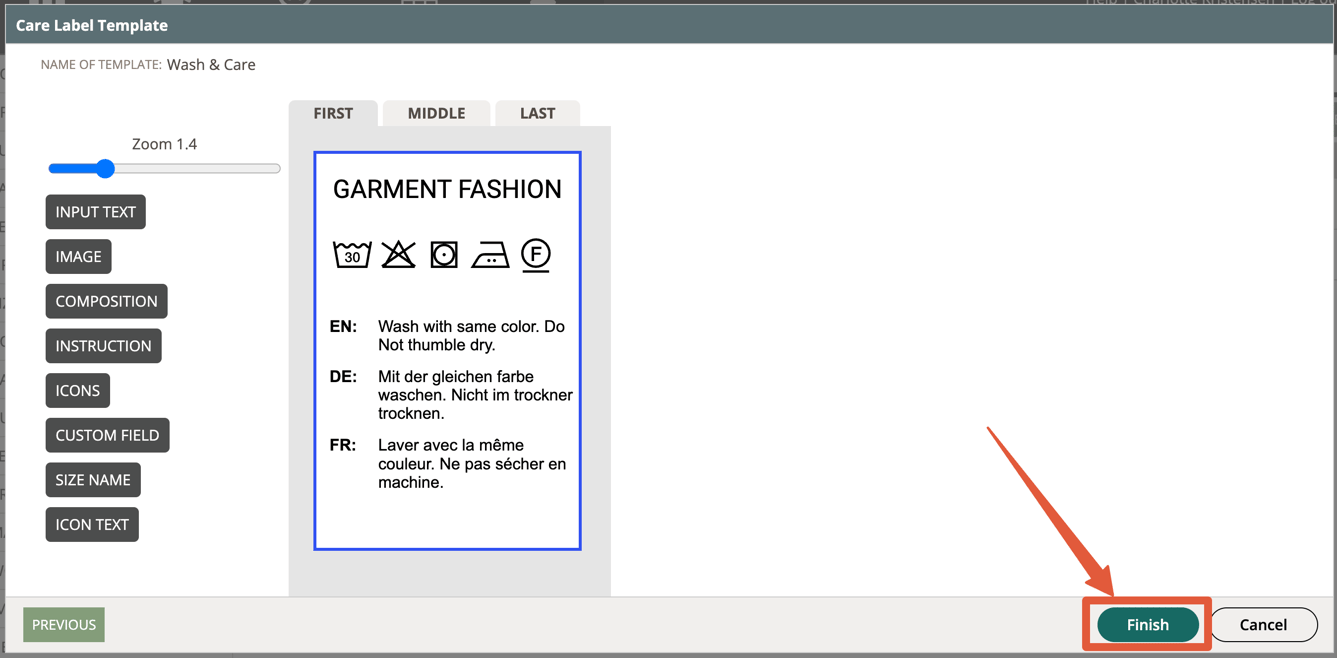Image resolution: width=1337 pixels, height=658 pixels.
Task: Select the do-not-bleach triangle symbol
Action: coord(398,254)
